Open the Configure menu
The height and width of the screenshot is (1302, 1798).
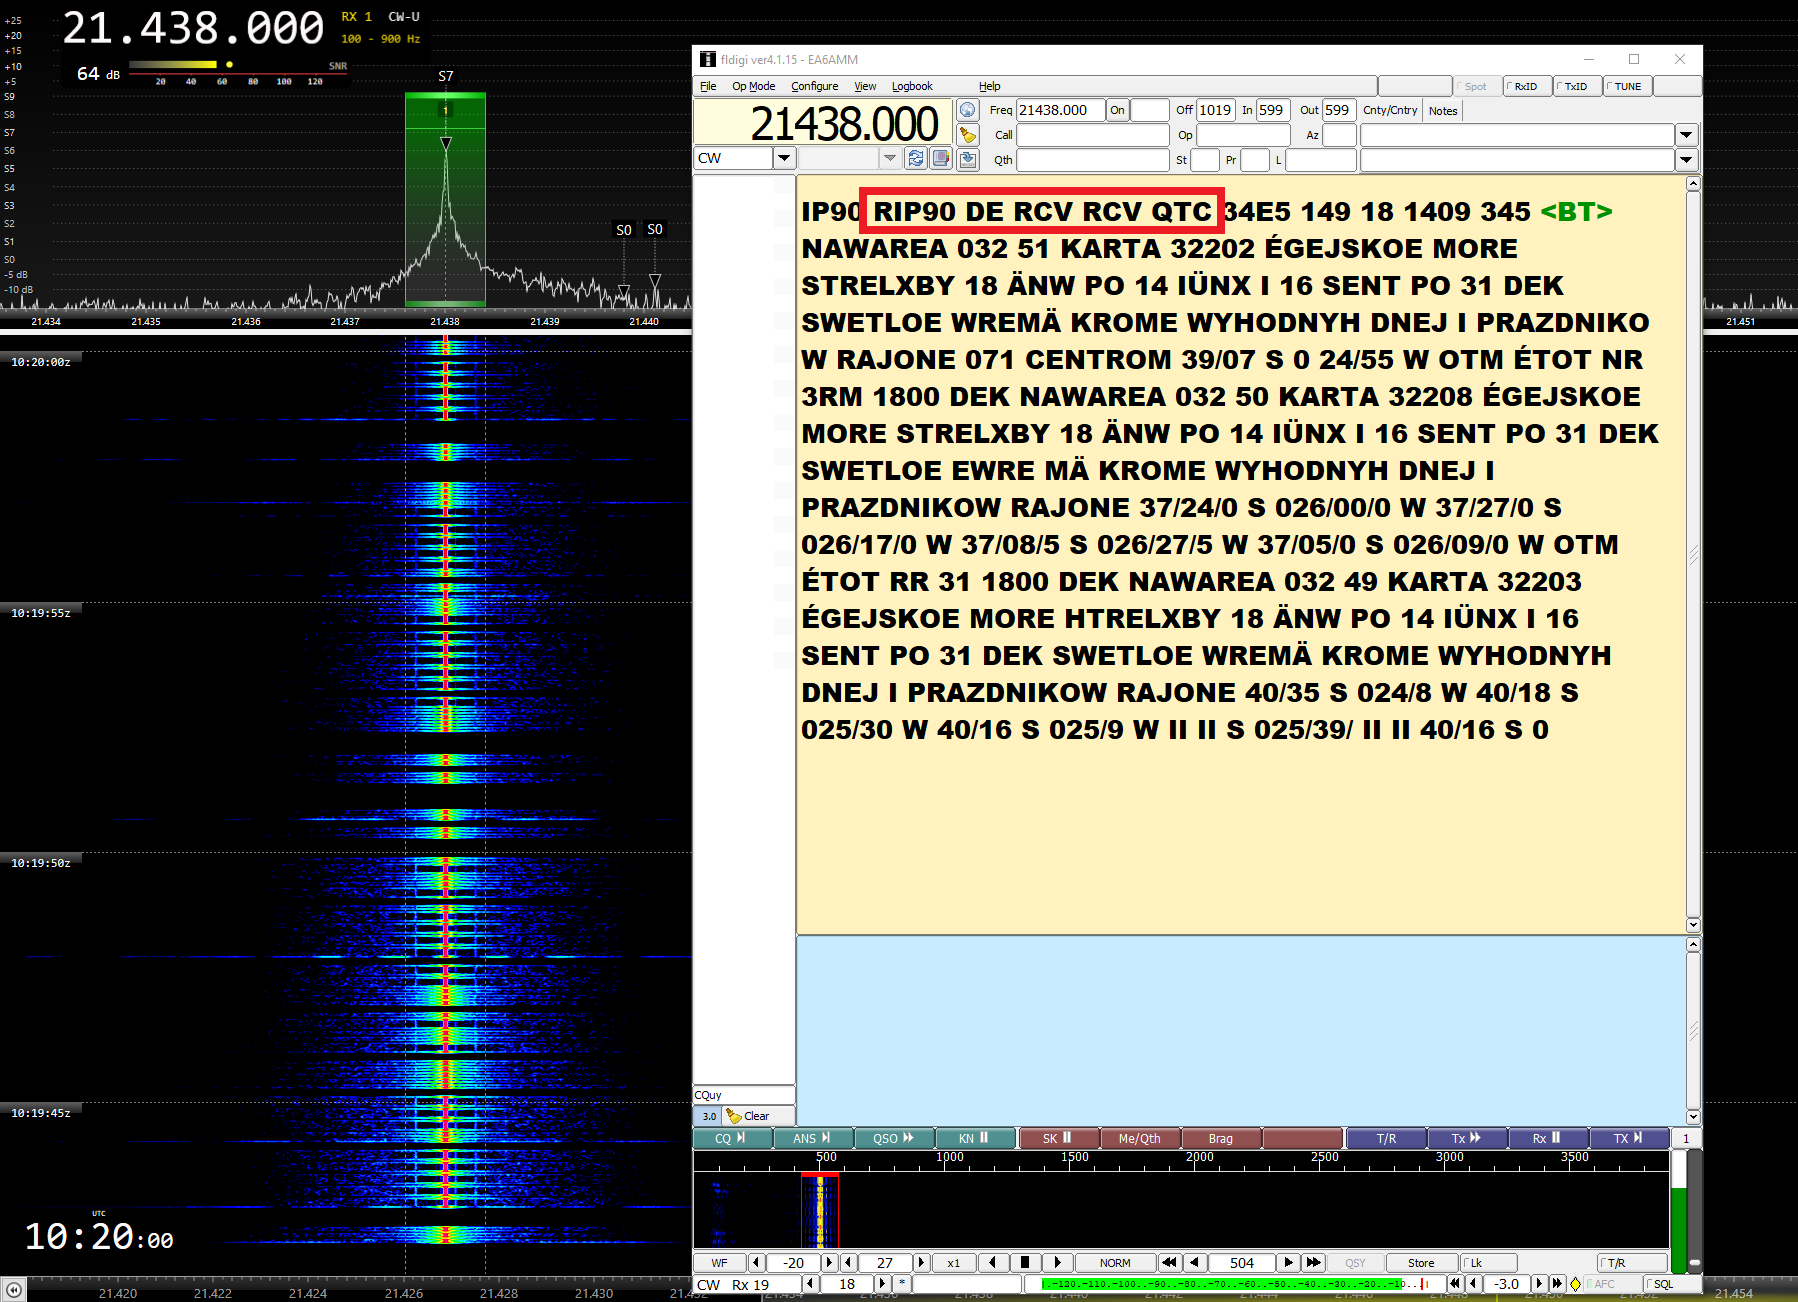(x=814, y=86)
